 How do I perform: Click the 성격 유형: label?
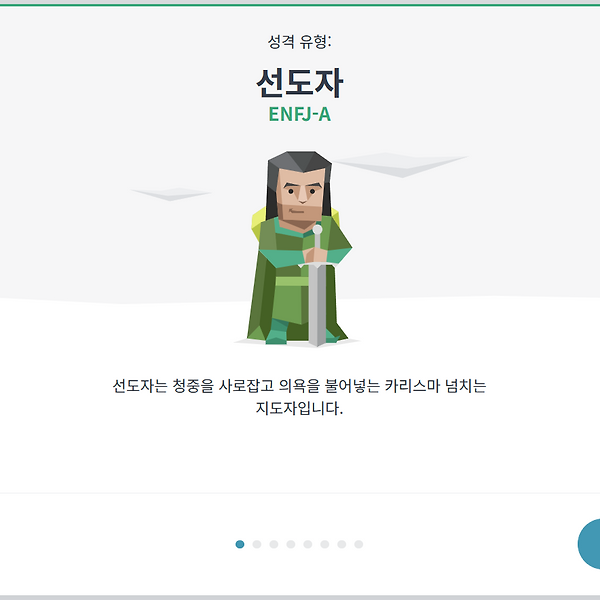coord(299,41)
